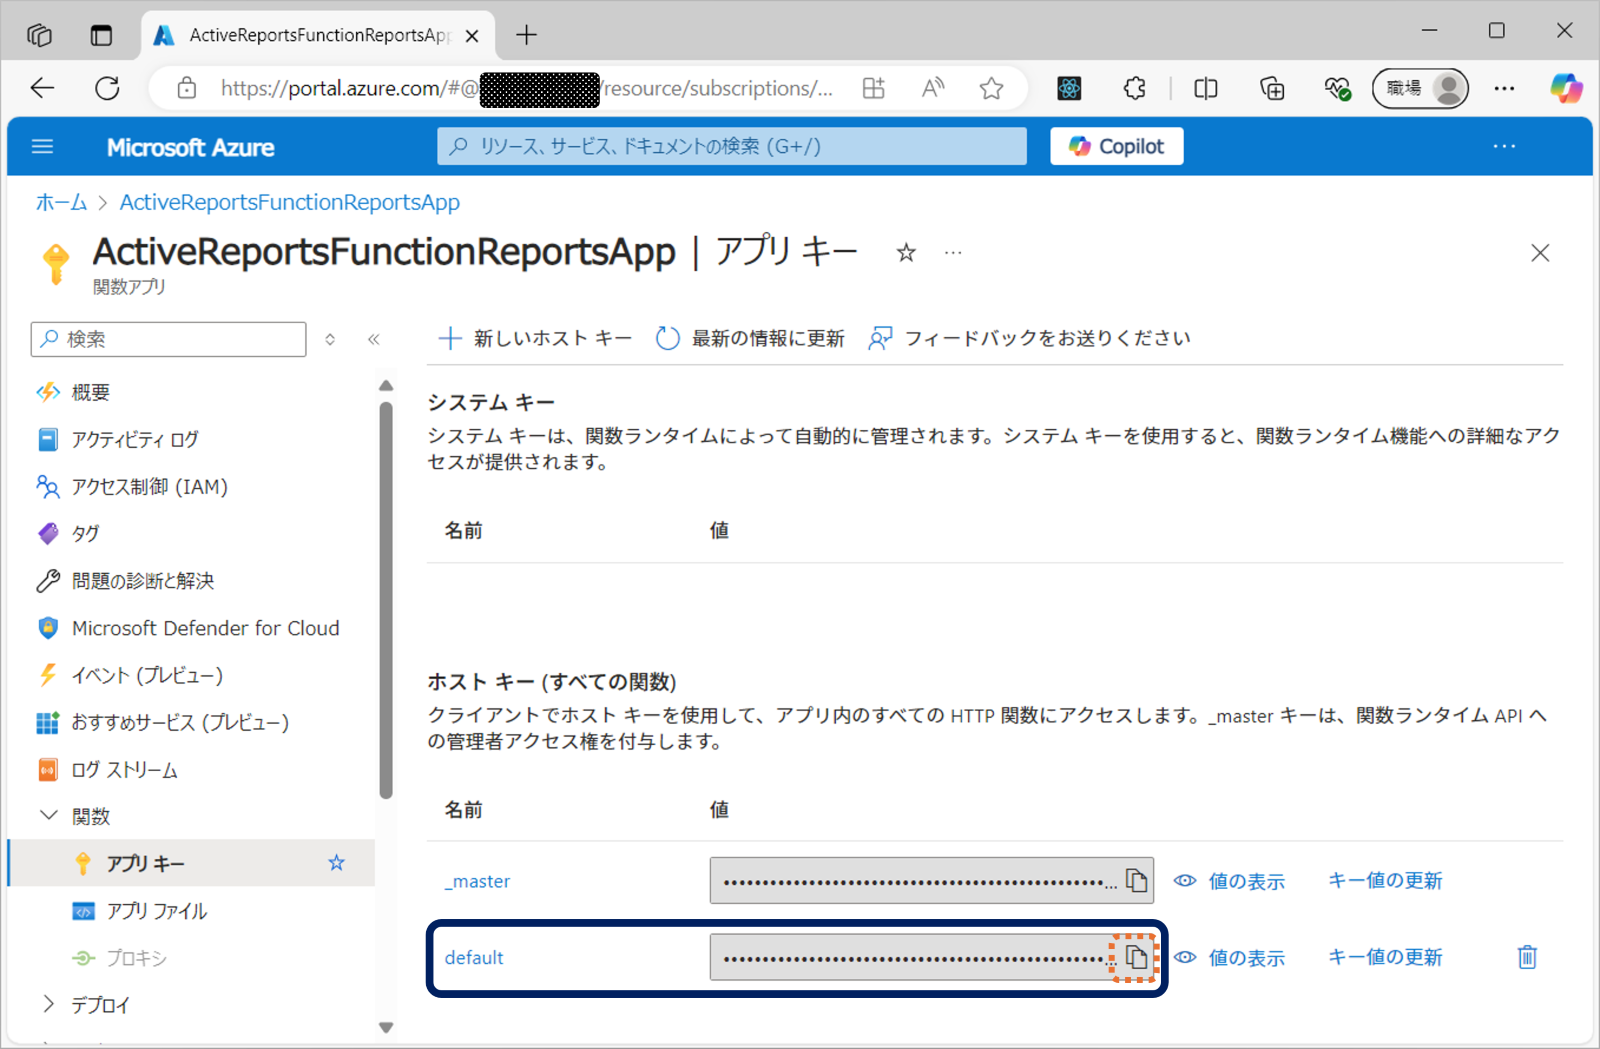
Task: Open the 職場 profile button
Action: click(x=1420, y=88)
